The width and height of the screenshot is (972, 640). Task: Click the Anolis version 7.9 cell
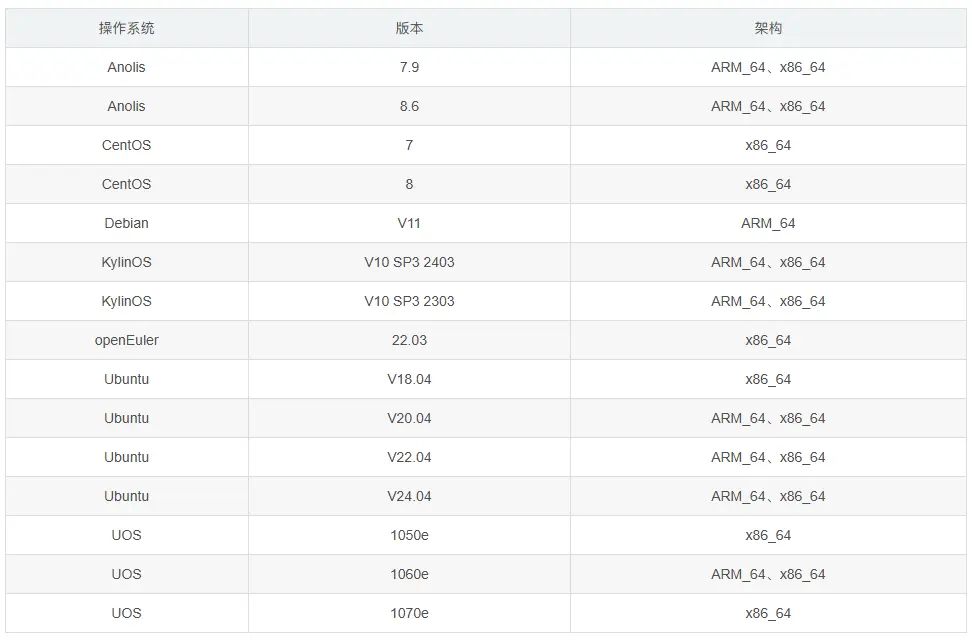tap(409, 67)
